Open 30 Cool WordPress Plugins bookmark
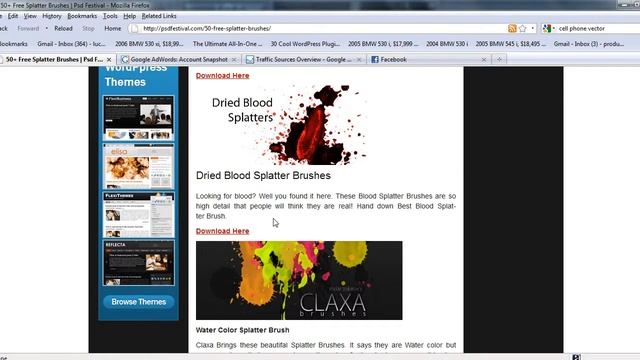The height and width of the screenshot is (360, 640). point(305,44)
